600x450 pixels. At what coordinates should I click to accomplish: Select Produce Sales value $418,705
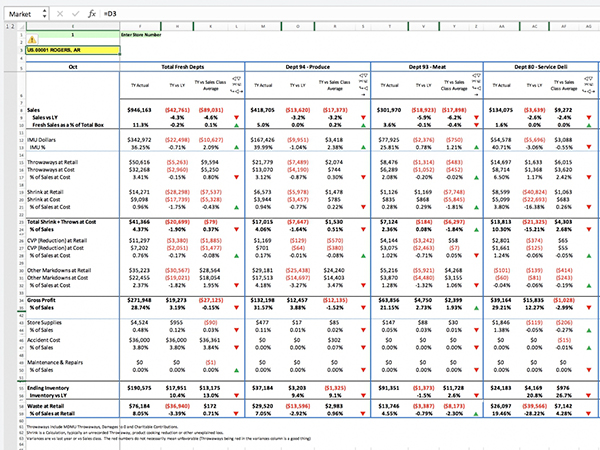[263, 110]
